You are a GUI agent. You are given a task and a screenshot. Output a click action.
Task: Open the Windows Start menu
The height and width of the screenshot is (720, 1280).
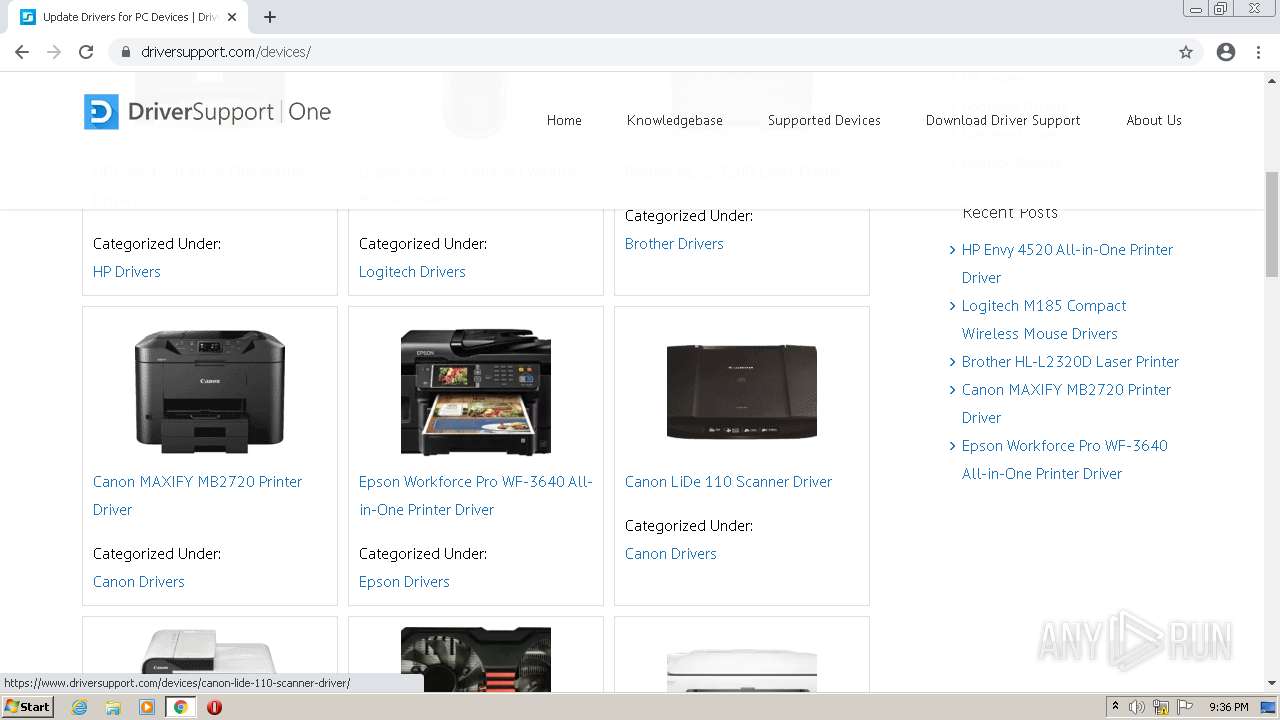tap(28, 707)
